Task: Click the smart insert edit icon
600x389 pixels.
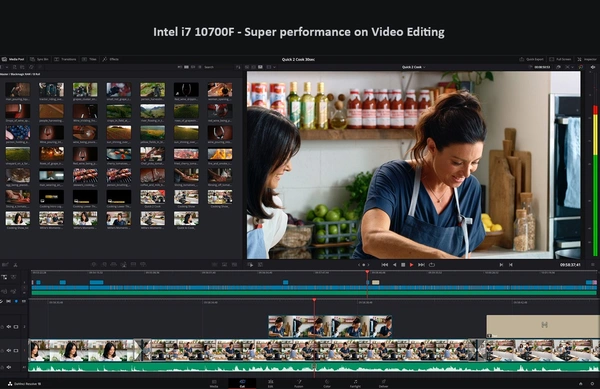Action: (x=93, y=265)
